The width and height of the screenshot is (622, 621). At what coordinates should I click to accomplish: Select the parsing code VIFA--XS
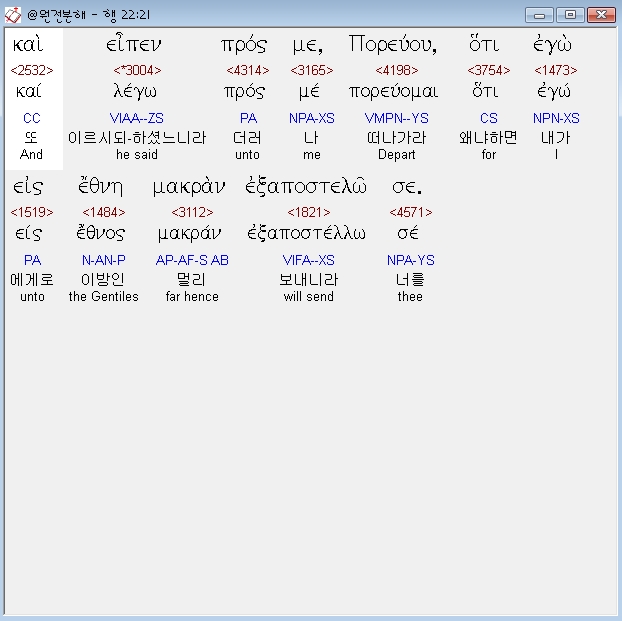click(x=309, y=260)
